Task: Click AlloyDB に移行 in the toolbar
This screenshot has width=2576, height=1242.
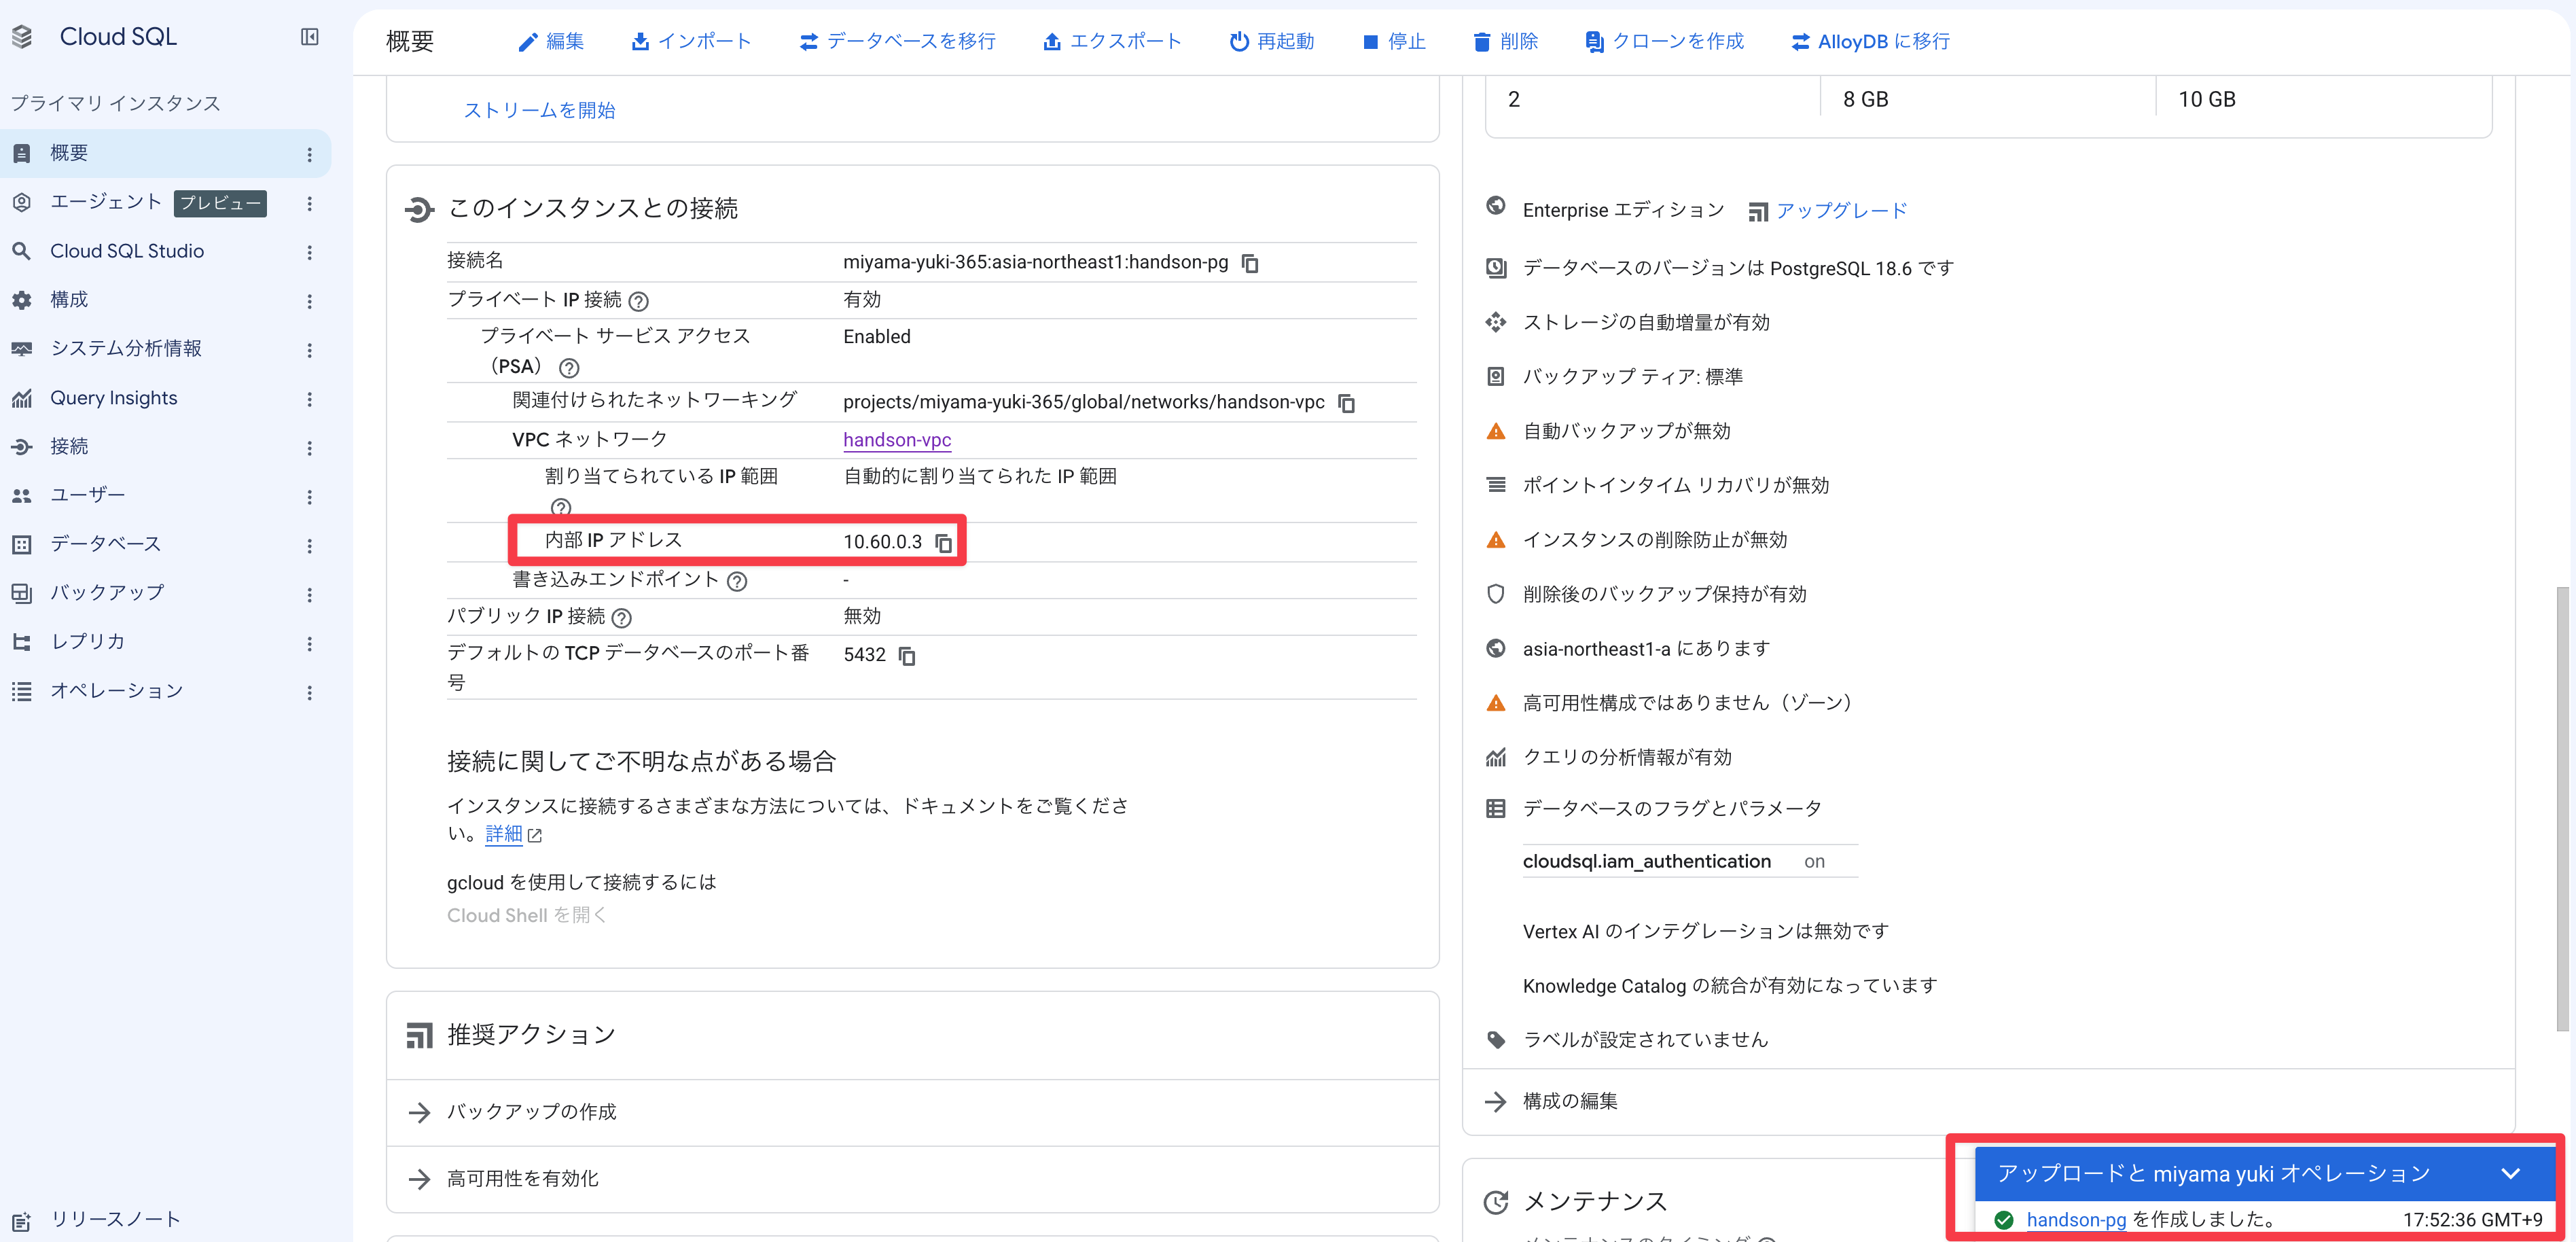Action: point(1871,41)
